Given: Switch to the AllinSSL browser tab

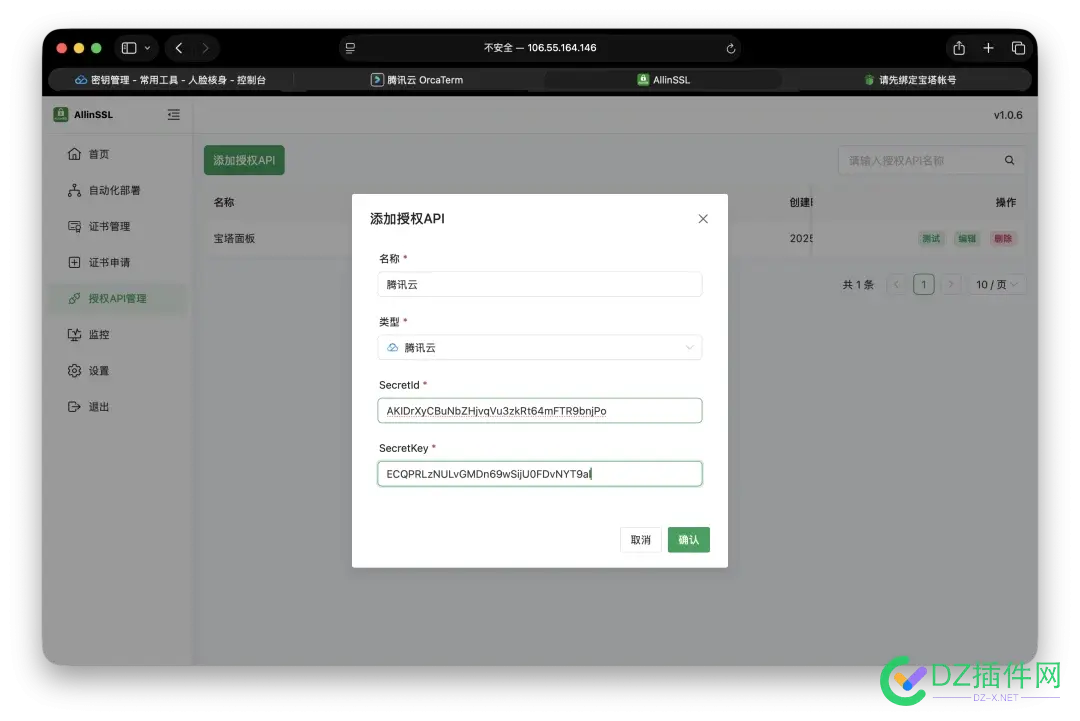Looking at the screenshot, I should pos(663,80).
